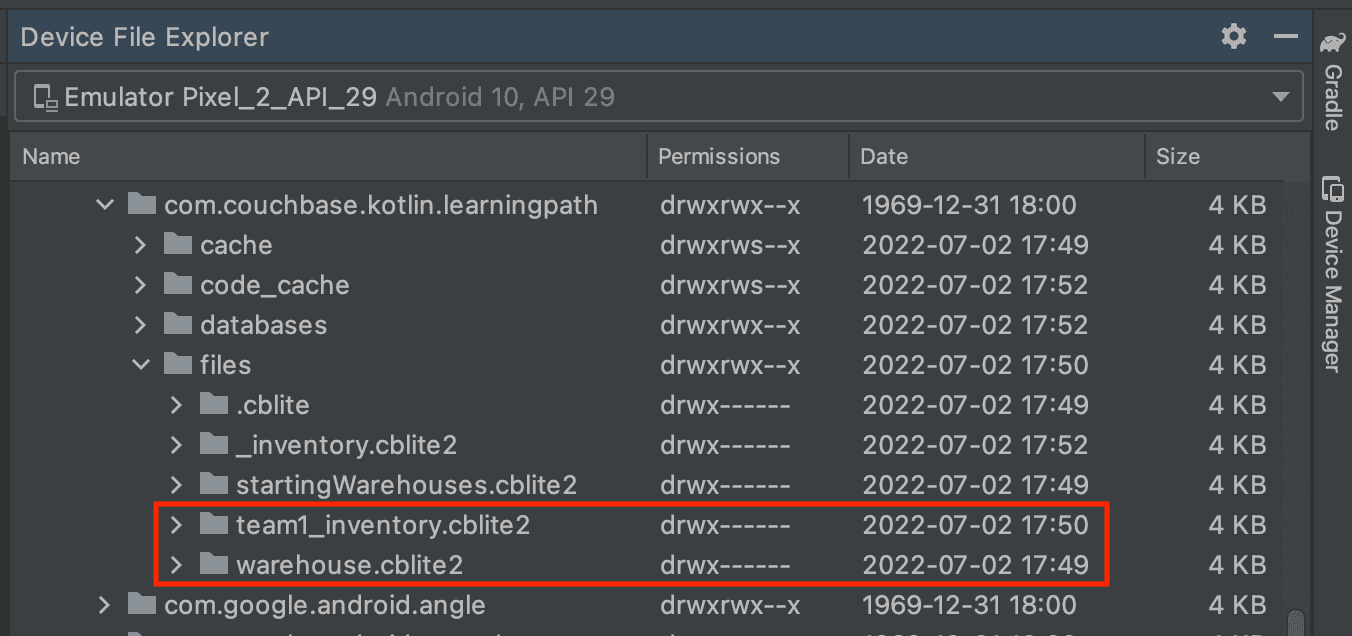Open the Device Manager tool window tab
Screen dimensions: 1352x636
pyautogui.click(x=1332, y=274)
